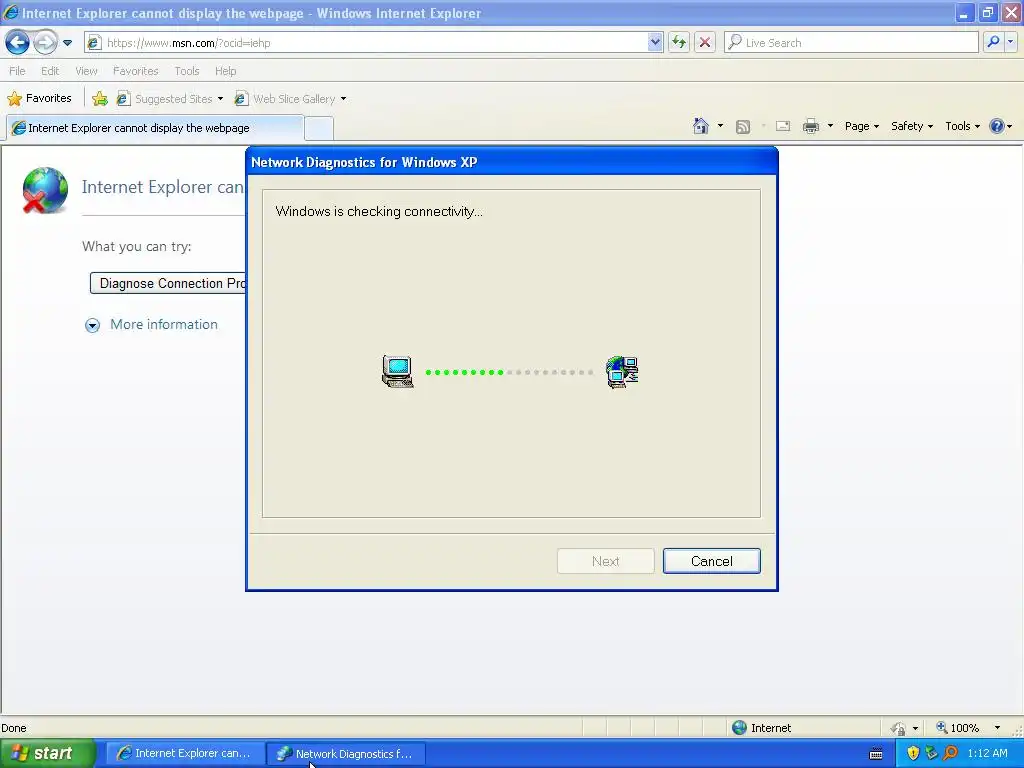Switch to Internet Explorer taskbar button
1024x768 pixels.
(185, 754)
